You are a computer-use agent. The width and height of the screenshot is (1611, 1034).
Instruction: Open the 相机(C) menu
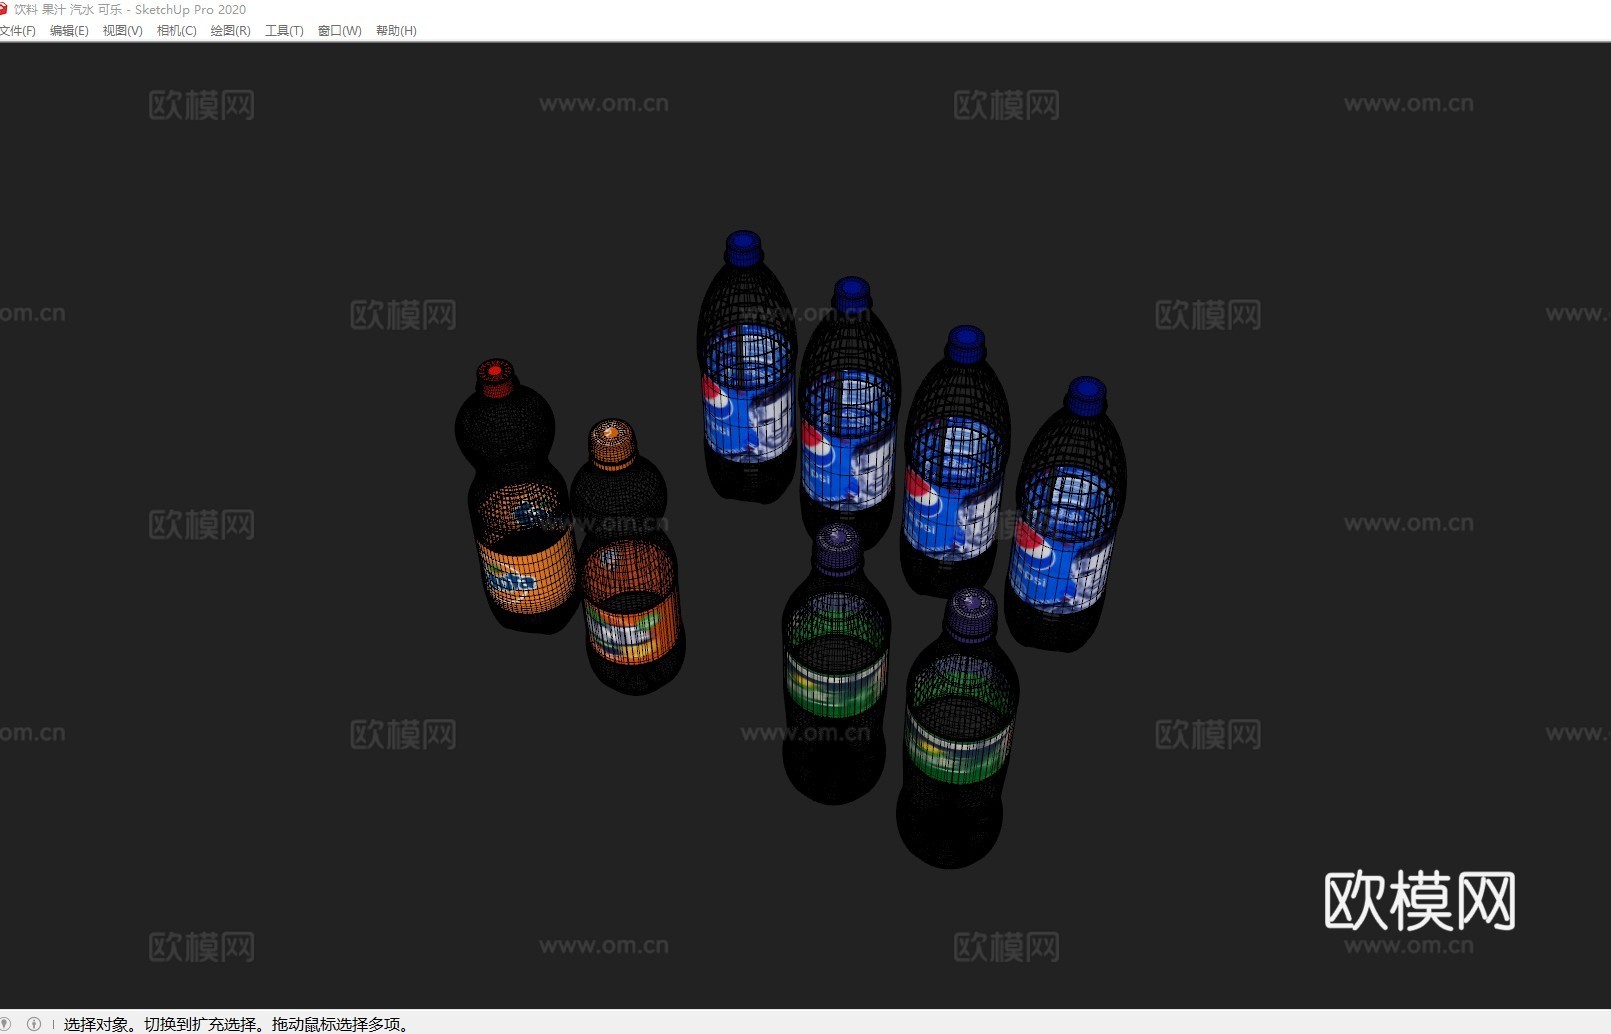[x=176, y=31]
